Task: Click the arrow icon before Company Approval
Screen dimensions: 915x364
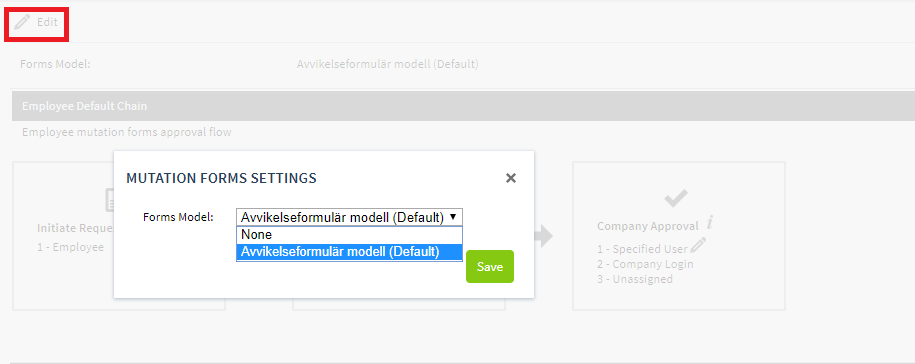Action: click(543, 236)
